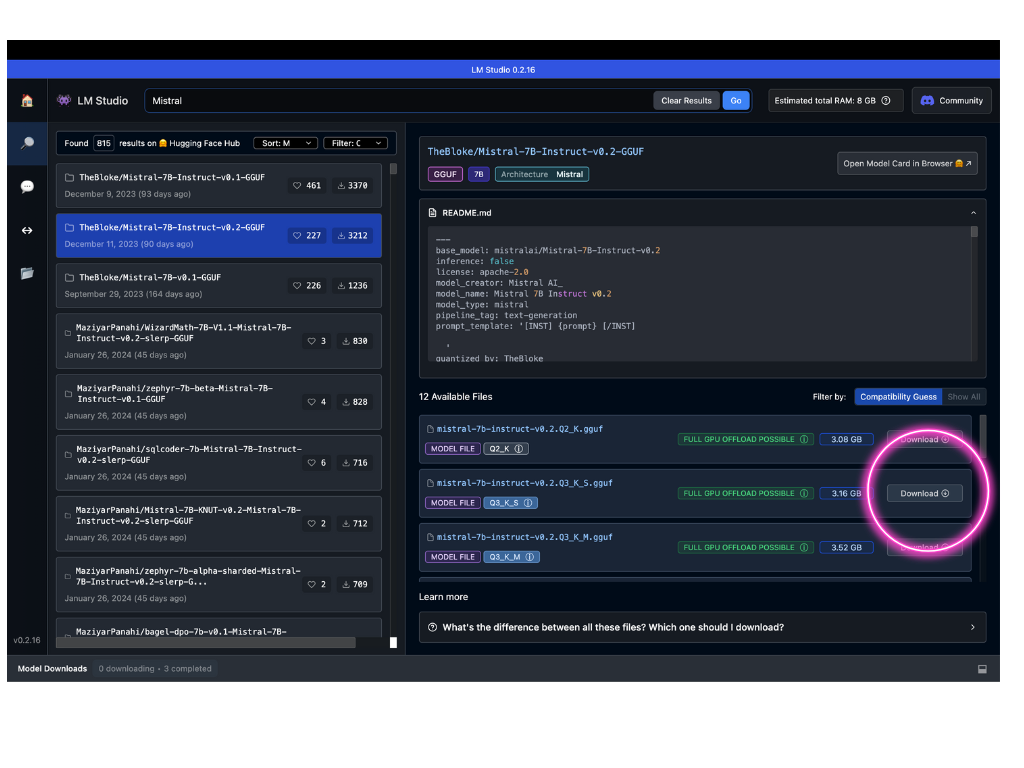The image size is (1024, 768).
Task: Collapse the README.md section
Action: 973,213
